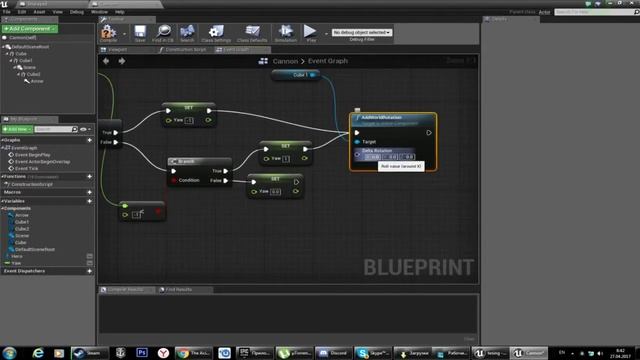Add a new event dispatcher with plus icon
This screenshot has width=640, height=360.
pyautogui.click(x=89, y=271)
